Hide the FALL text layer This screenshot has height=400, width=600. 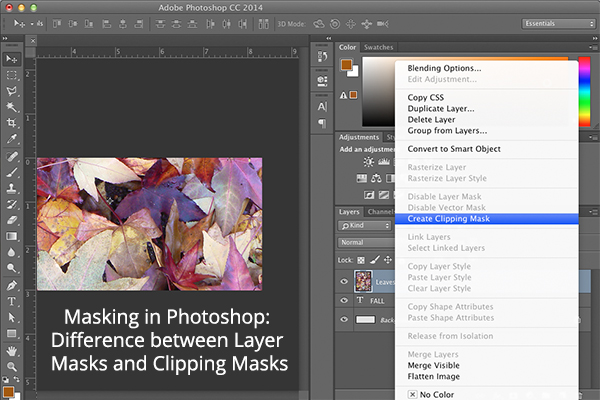coord(344,300)
